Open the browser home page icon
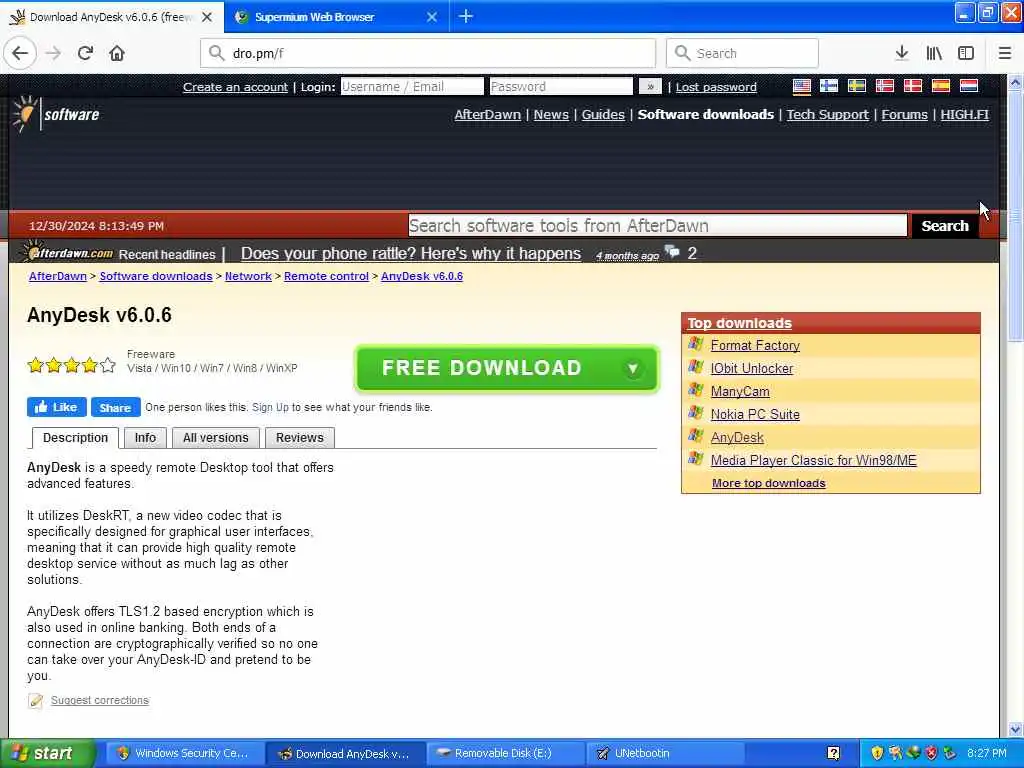Image resolution: width=1024 pixels, height=768 pixels. pos(117,53)
